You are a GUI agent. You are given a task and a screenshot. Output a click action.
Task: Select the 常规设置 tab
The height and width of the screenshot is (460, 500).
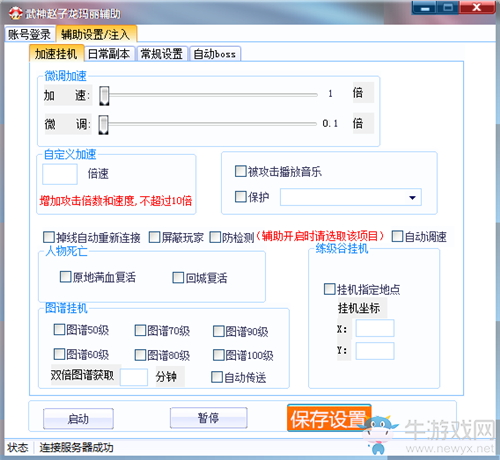click(162, 54)
